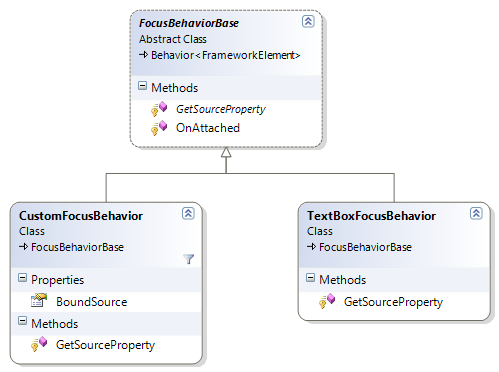This screenshot has width=499, height=372.
Task: Click the property icon beside BoundSource
Action: tap(39, 300)
